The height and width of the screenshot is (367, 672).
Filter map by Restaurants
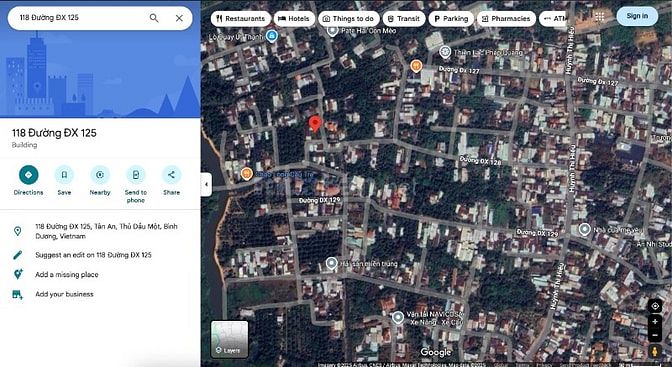(241, 19)
